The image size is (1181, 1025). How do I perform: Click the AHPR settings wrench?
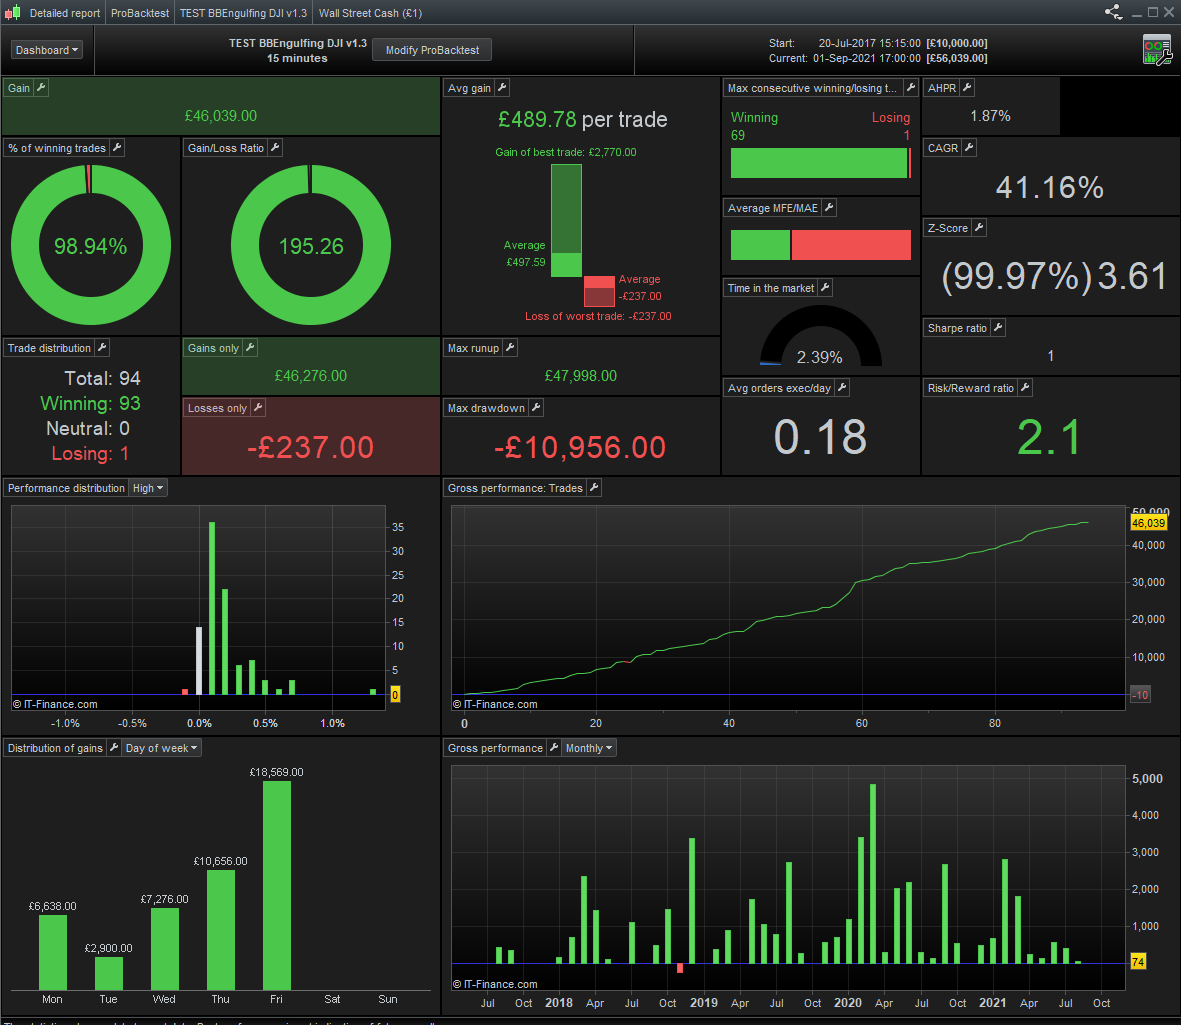[x=967, y=88]
